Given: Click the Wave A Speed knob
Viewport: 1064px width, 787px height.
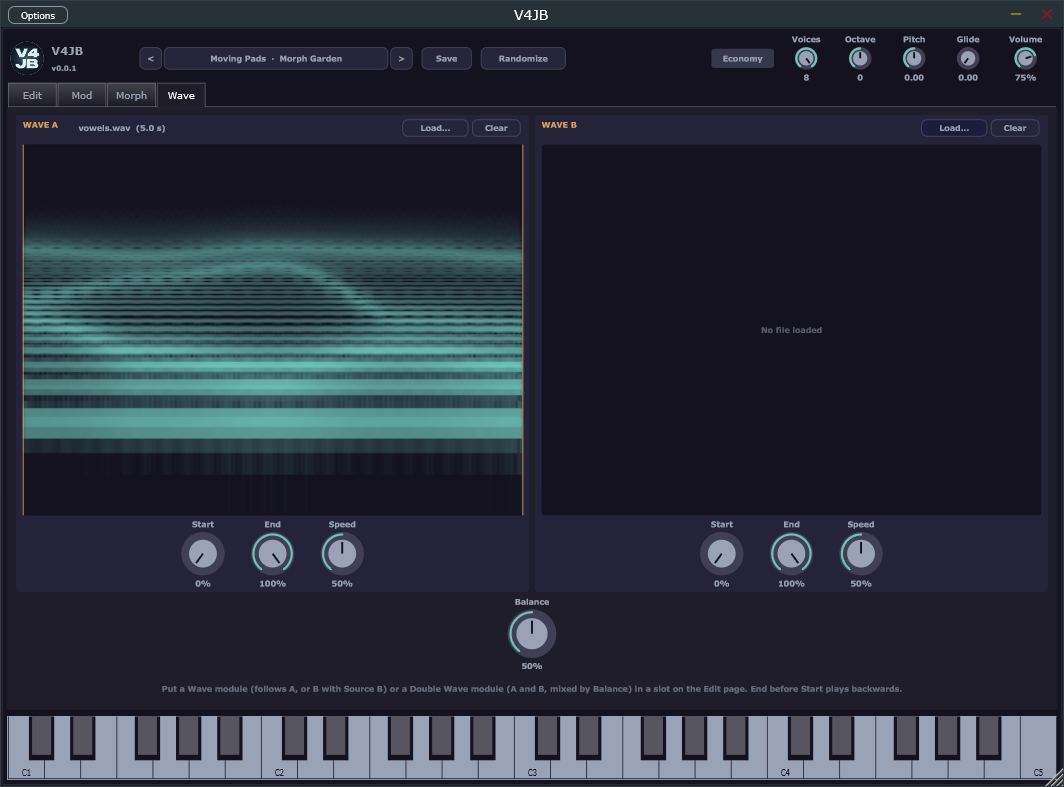Looking at the screenshot, I should click(x=342, y=554).
